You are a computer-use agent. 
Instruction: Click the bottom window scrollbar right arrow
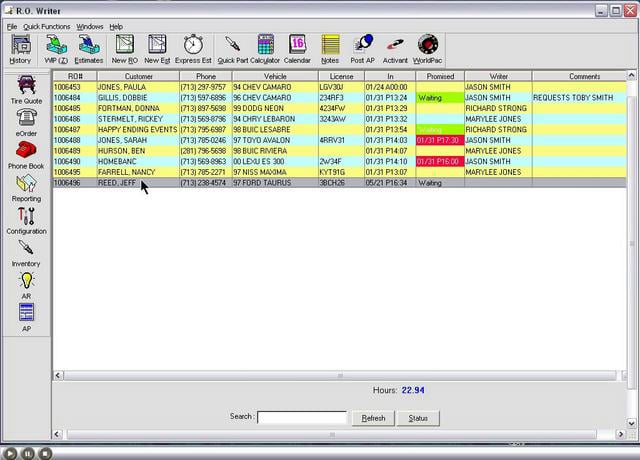click(x=621, y=434)
